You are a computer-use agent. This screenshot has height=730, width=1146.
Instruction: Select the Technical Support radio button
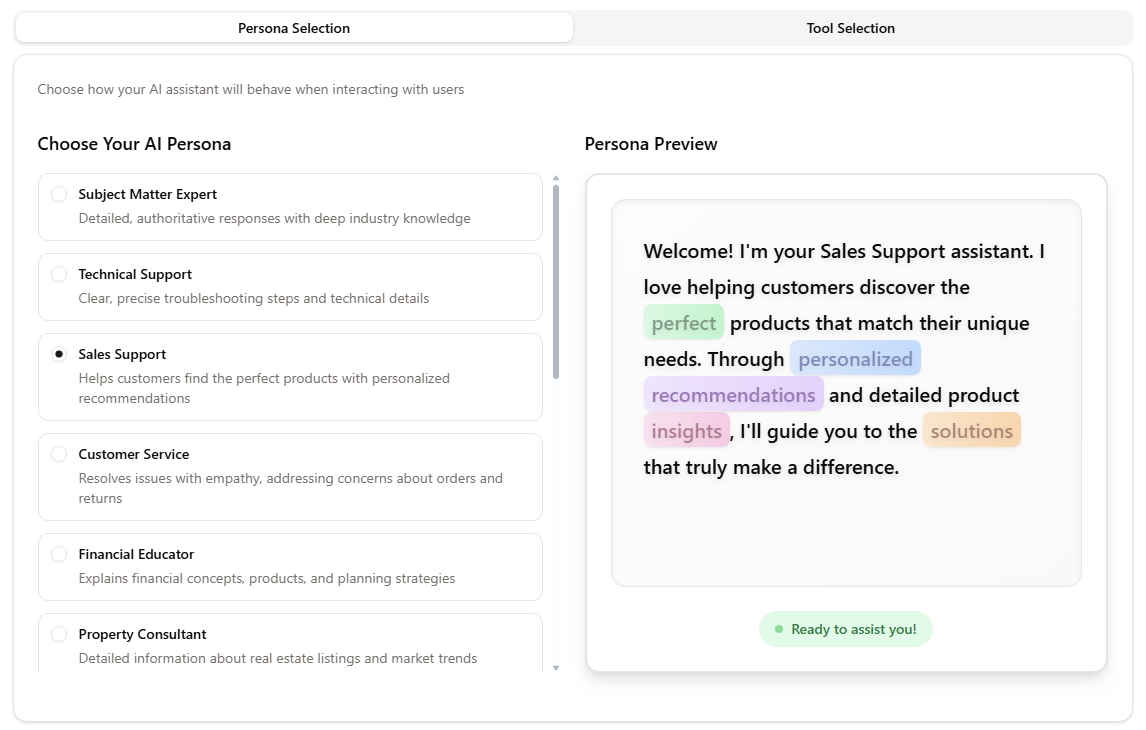coord(59,274)
